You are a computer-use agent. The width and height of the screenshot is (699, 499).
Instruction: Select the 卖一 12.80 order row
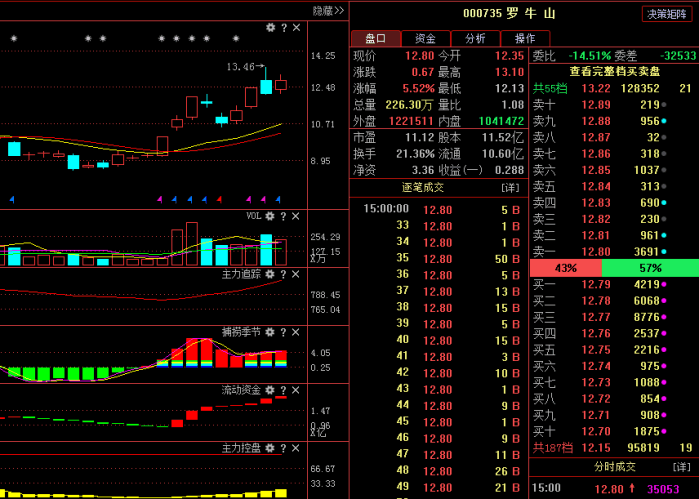coord(613,252)
